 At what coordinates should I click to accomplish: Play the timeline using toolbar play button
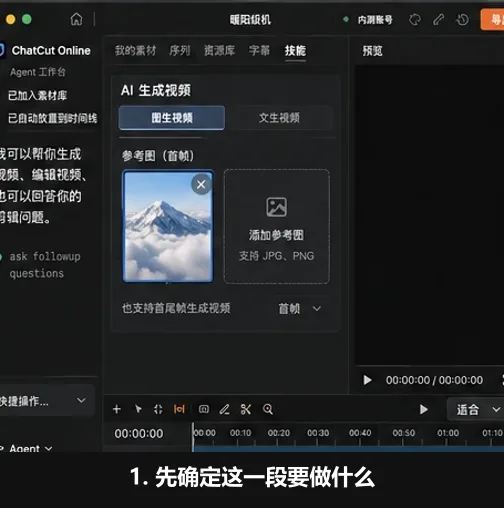(x=423, y=409)
